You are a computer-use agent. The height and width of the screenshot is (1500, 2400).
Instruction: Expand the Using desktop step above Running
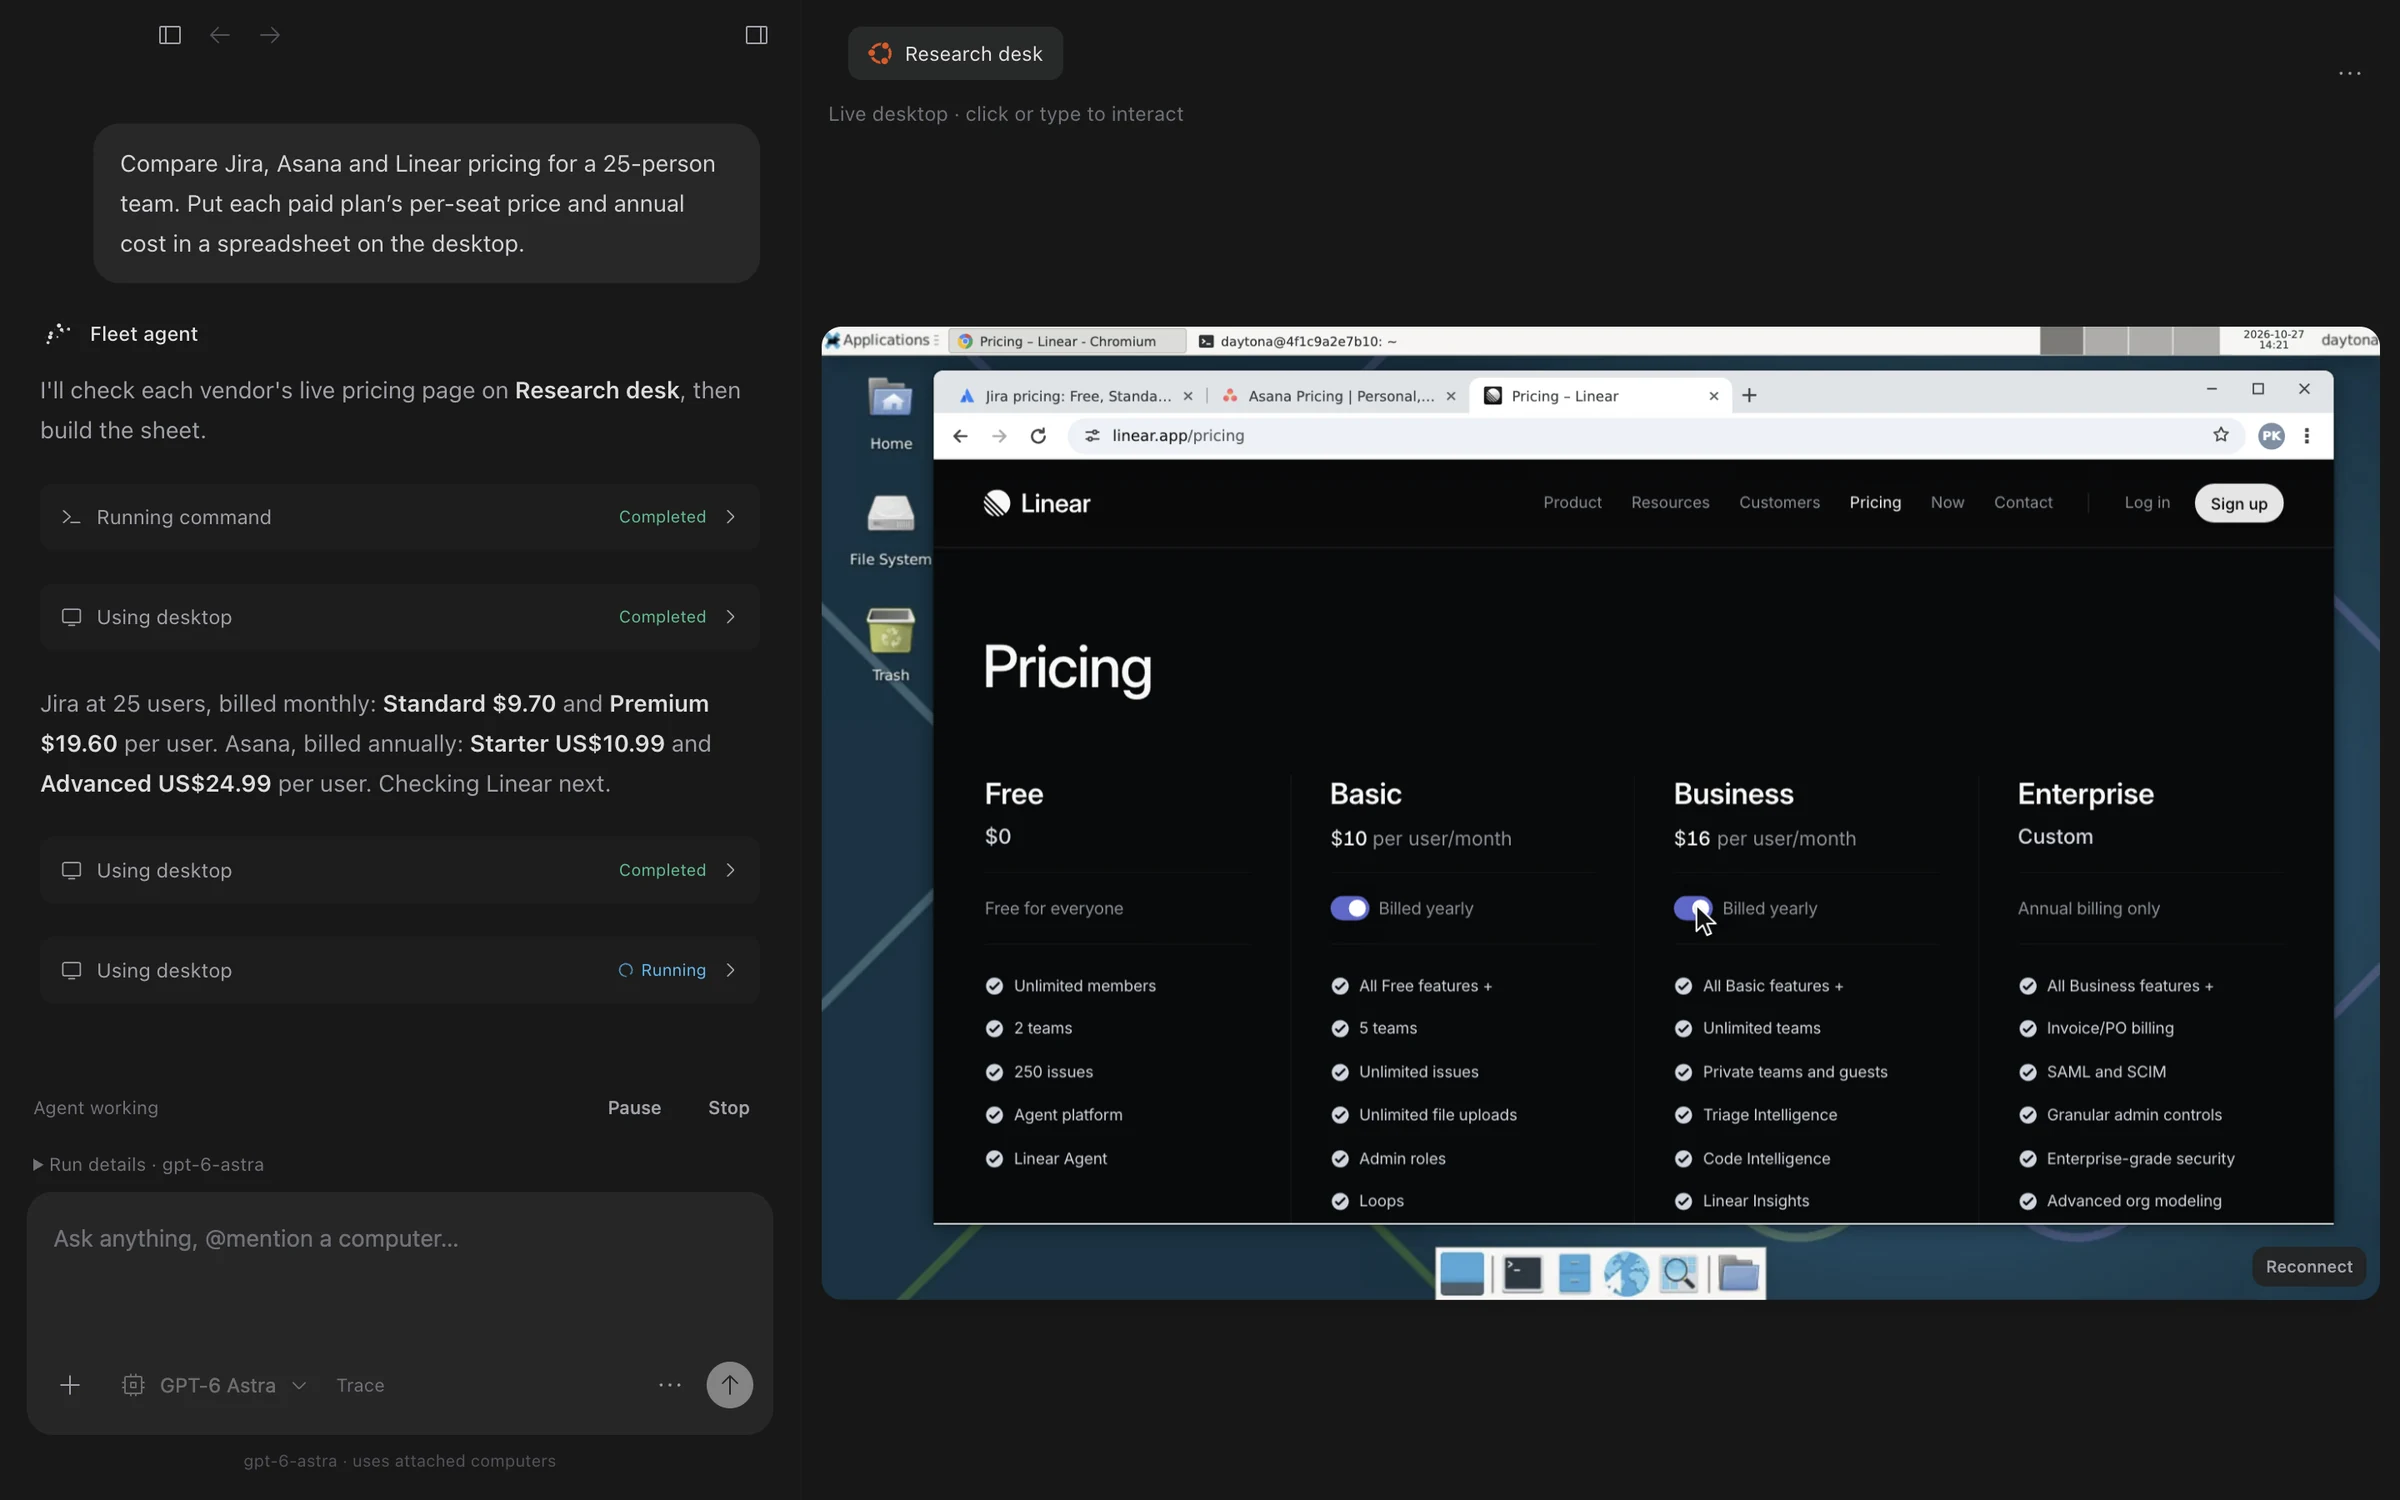click(x=400, y=870)
